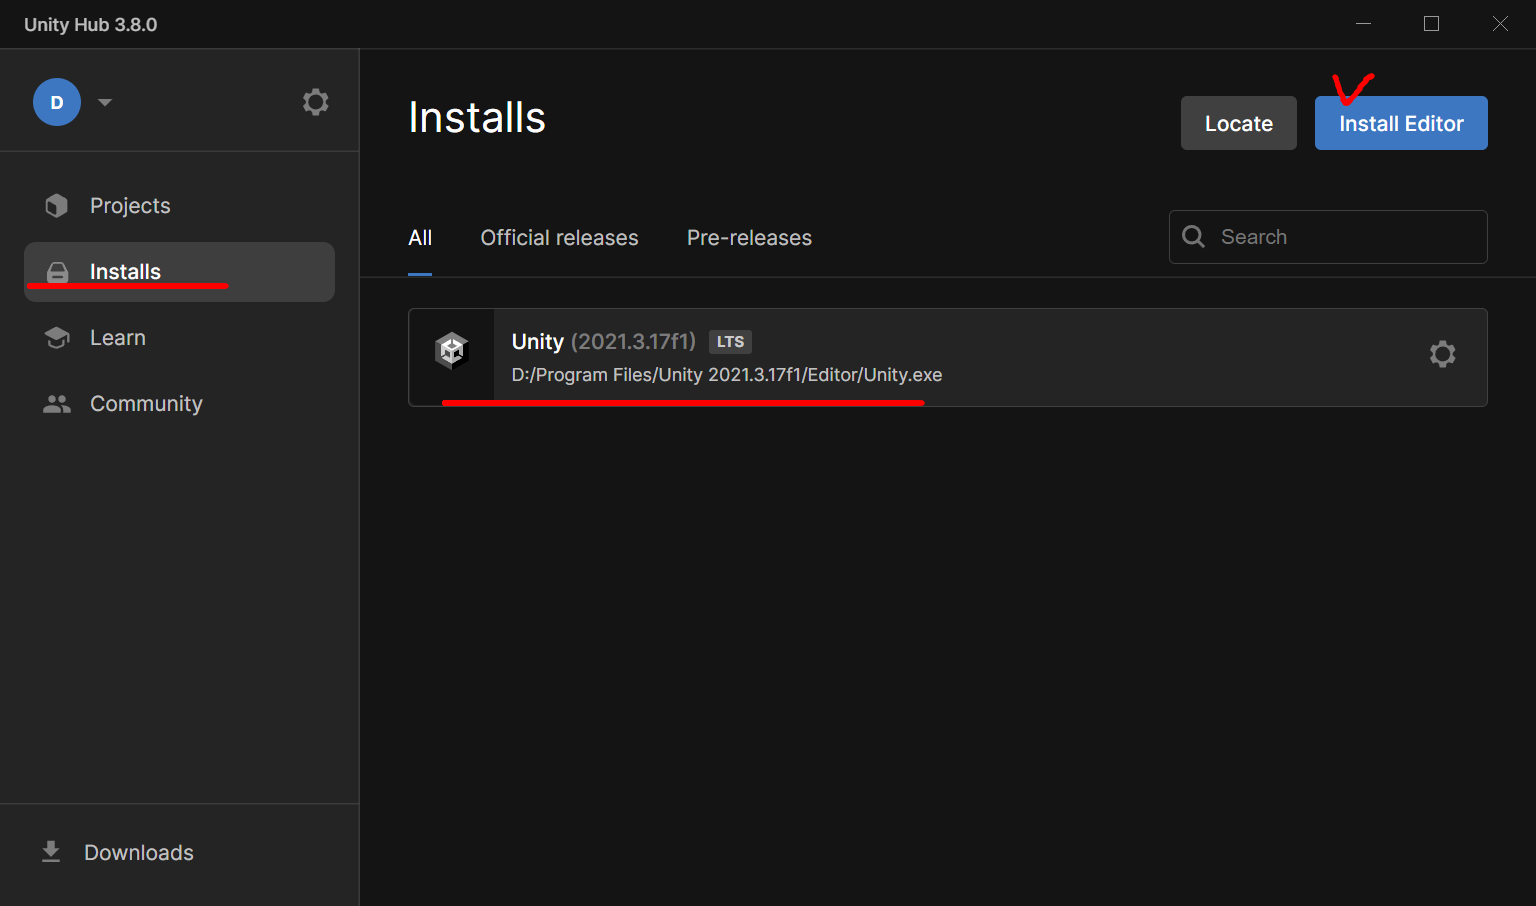Maximize the Unity Hub window

(x=1431, y=24)
